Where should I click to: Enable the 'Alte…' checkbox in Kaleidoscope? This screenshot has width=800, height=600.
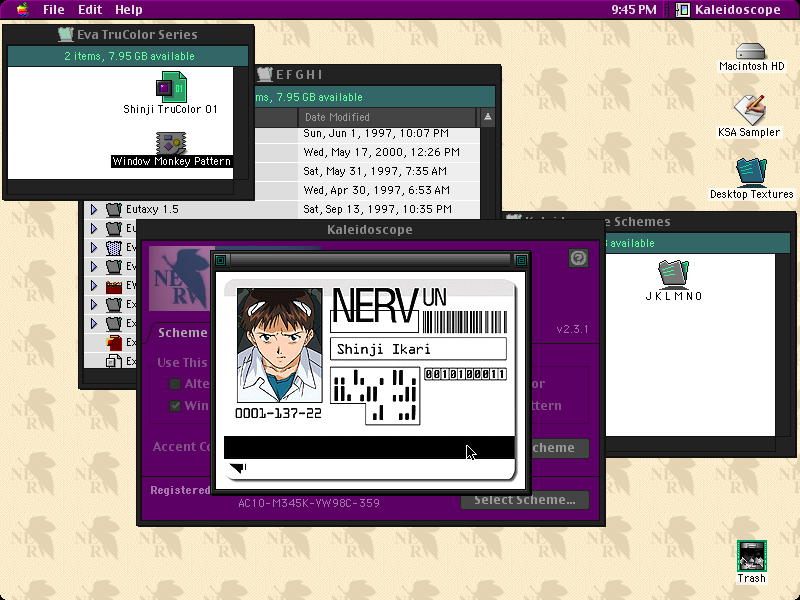[x=175, y=384]
